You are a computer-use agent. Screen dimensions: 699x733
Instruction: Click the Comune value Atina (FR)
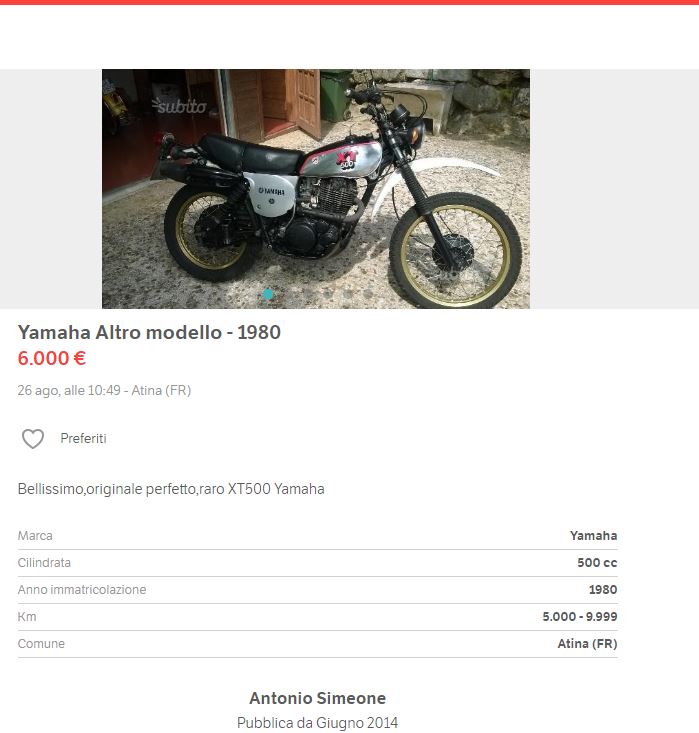587,644
